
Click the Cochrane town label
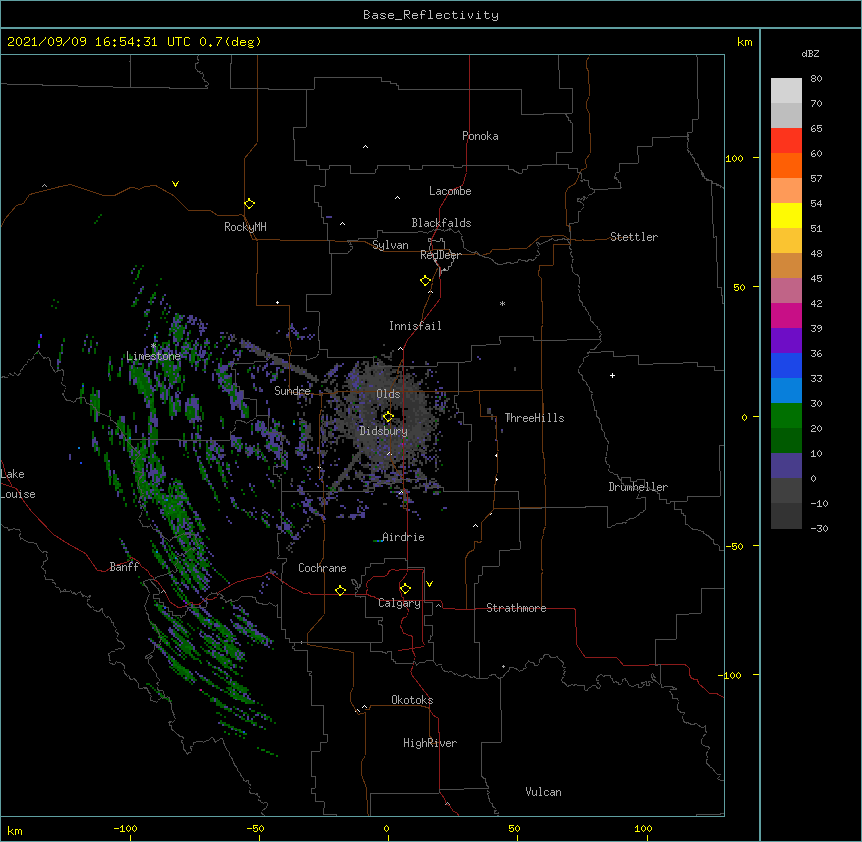coord(322,568)
